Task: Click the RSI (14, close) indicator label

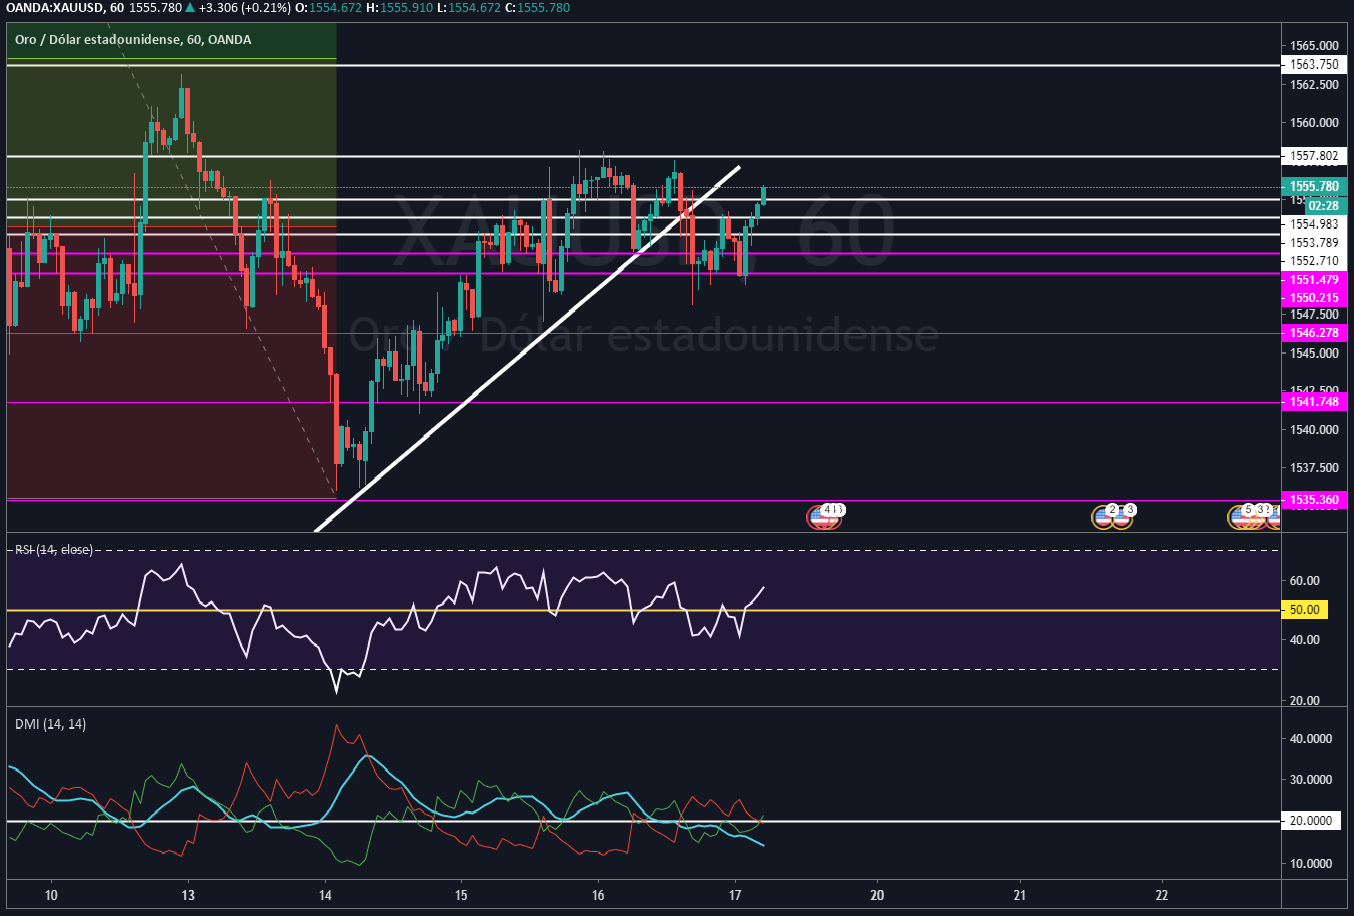Action: click(x=54, y=550)
